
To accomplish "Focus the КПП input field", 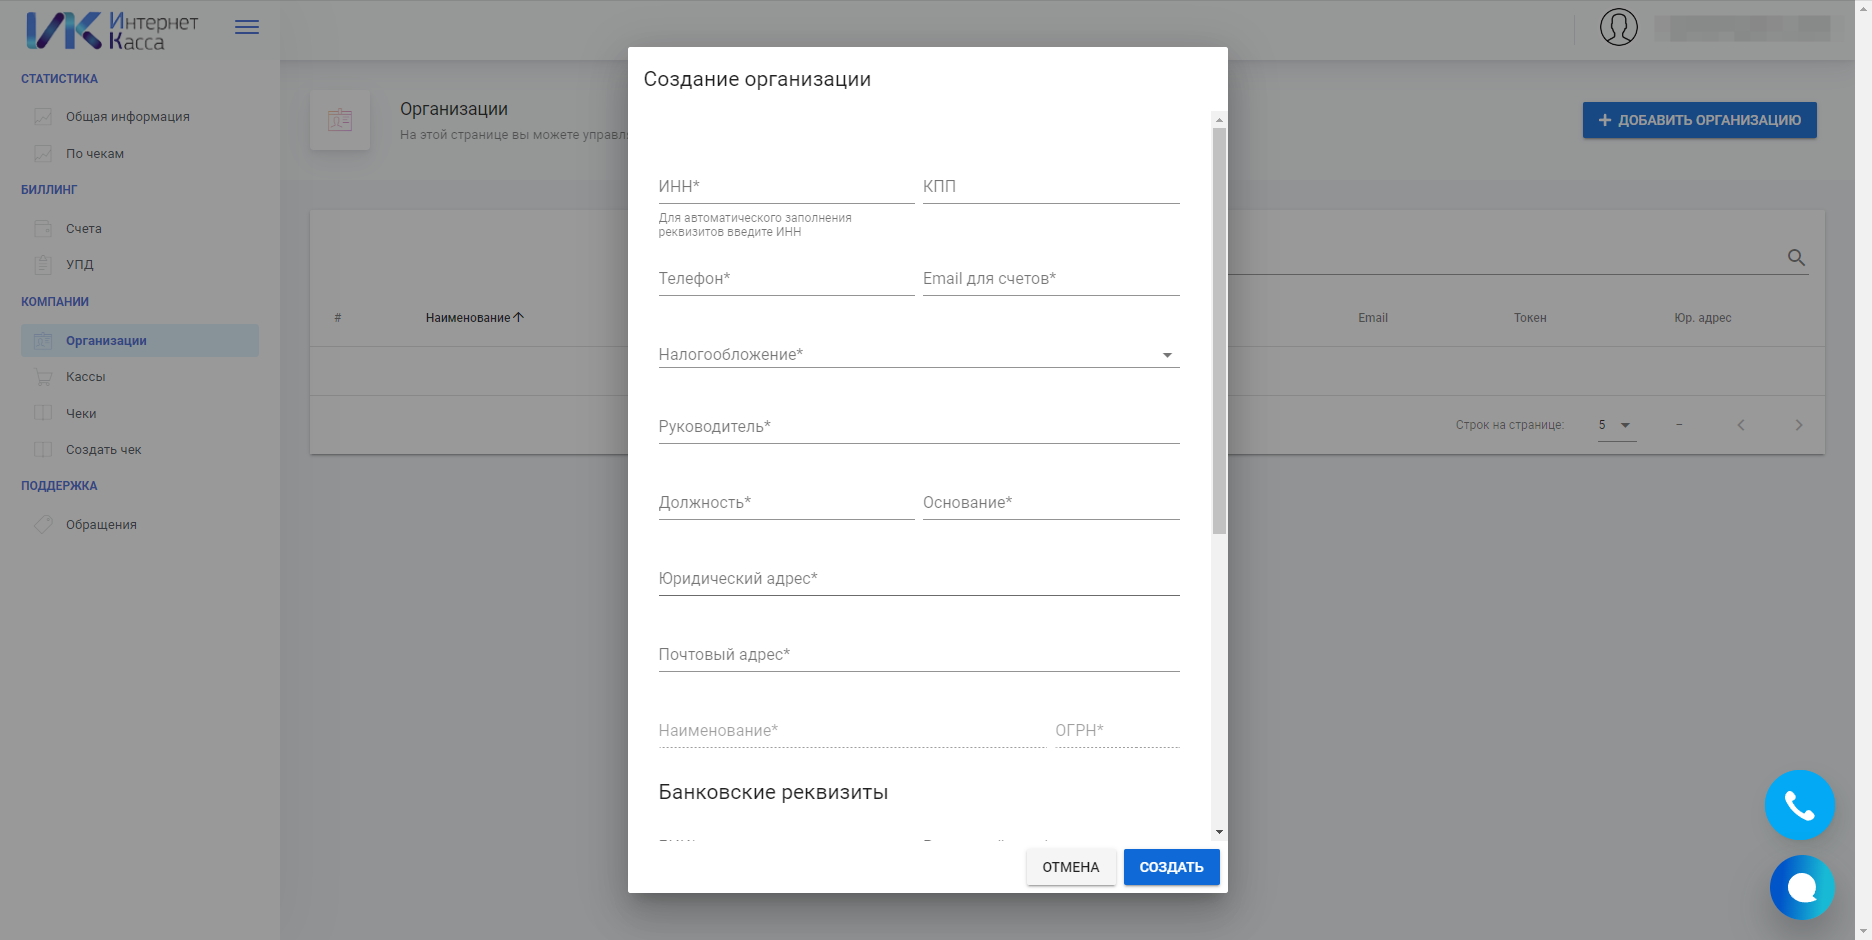I will click(x=1051, y=187).
